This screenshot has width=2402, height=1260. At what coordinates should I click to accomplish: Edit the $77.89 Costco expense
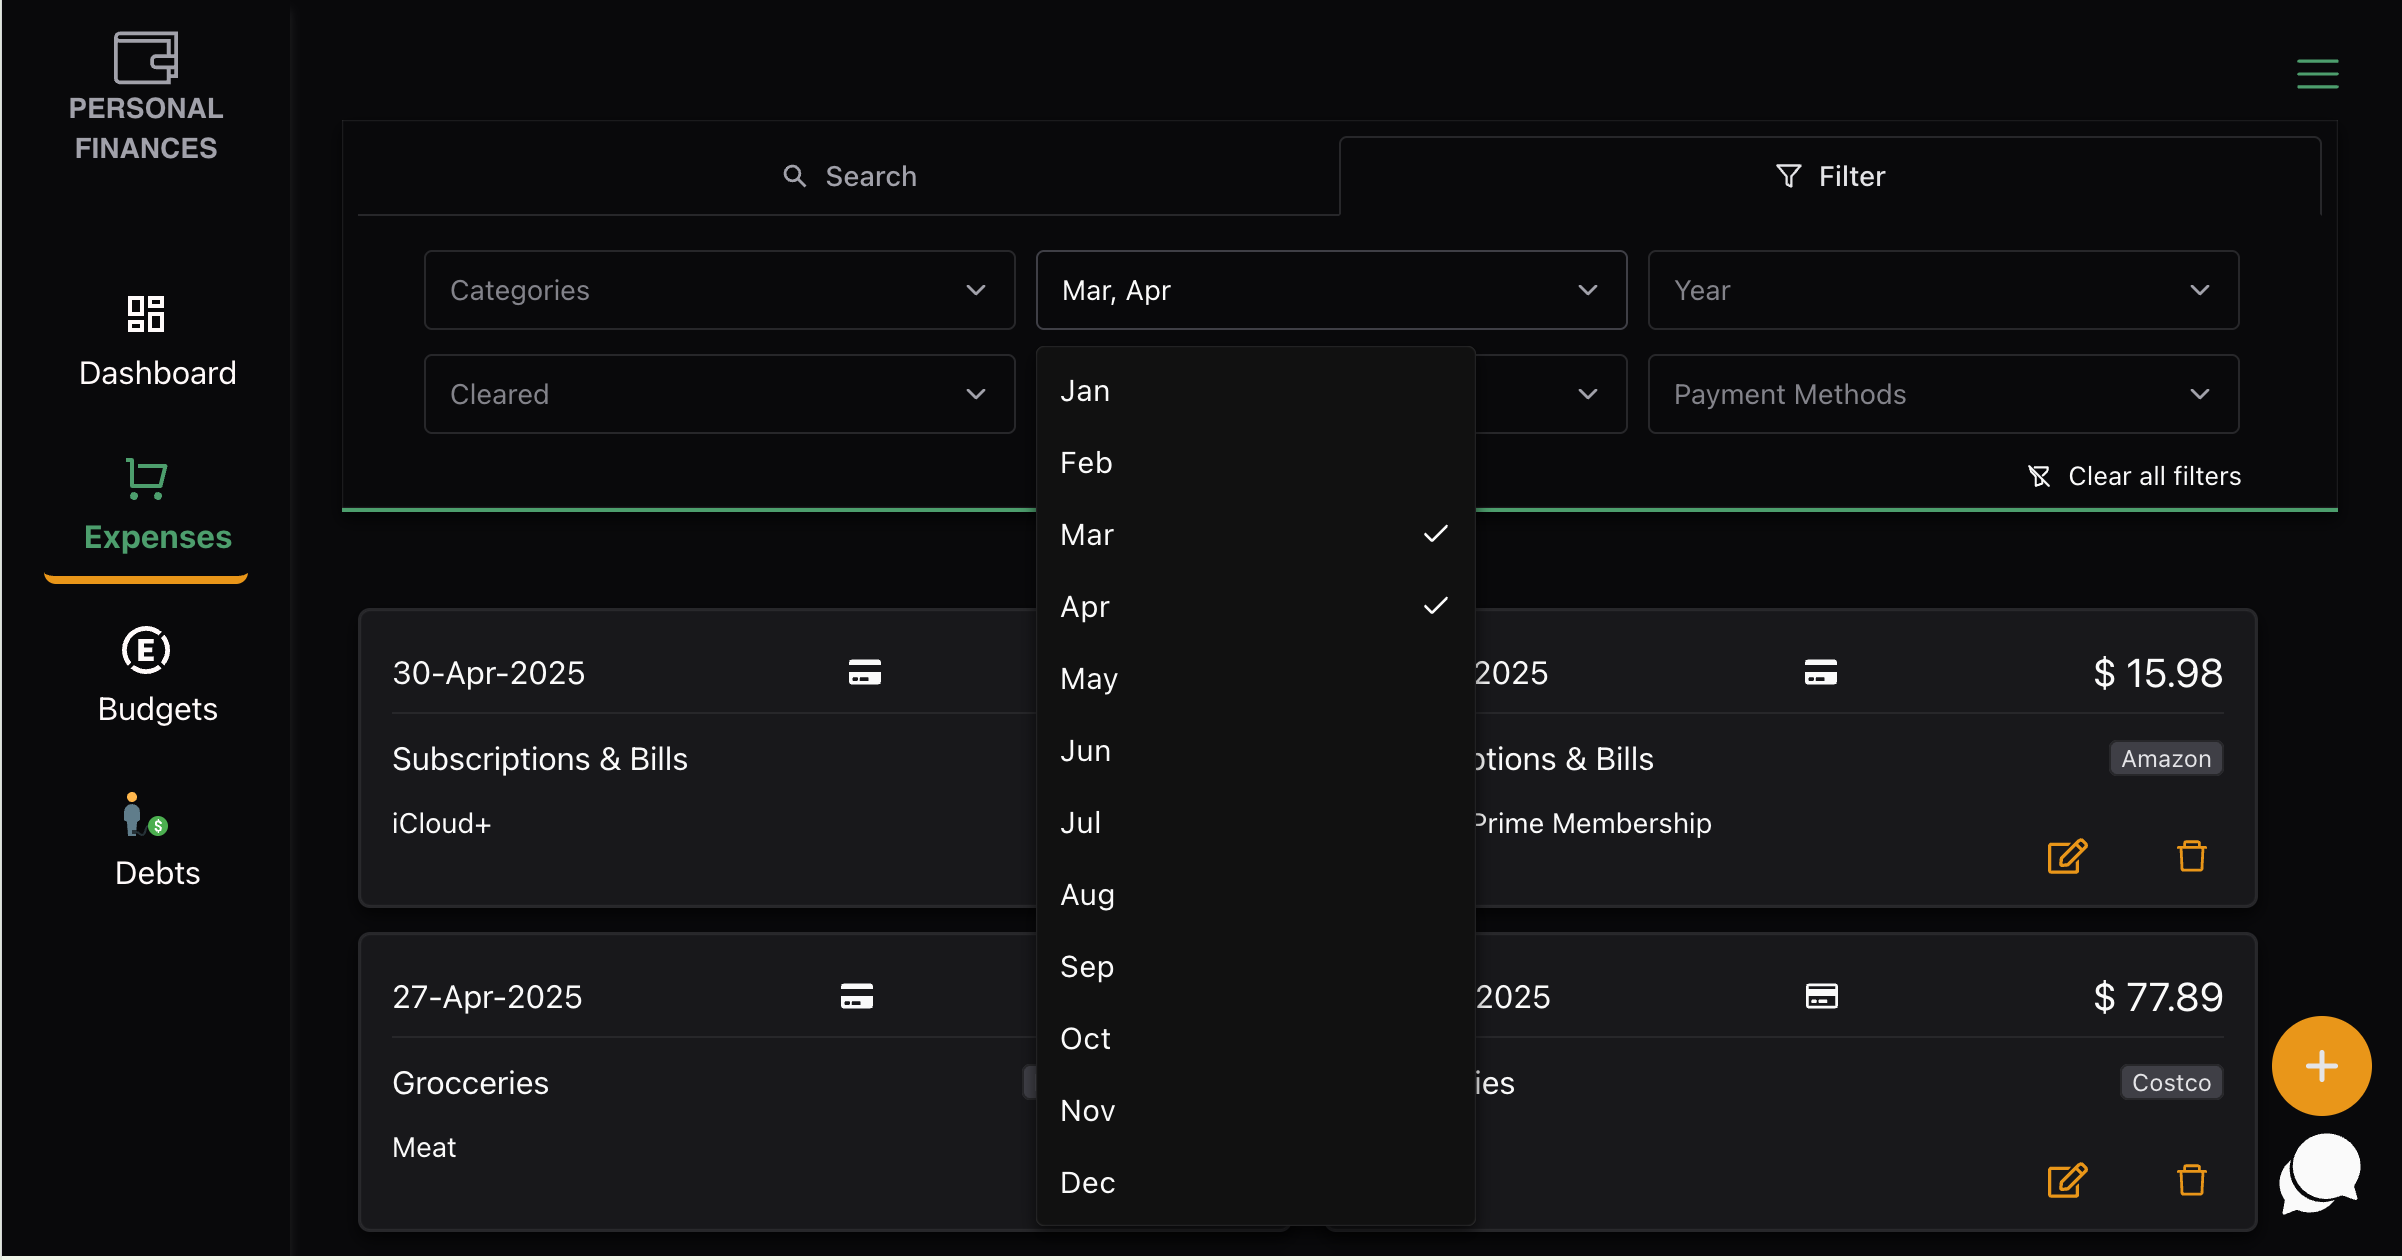point(2067,1181)
